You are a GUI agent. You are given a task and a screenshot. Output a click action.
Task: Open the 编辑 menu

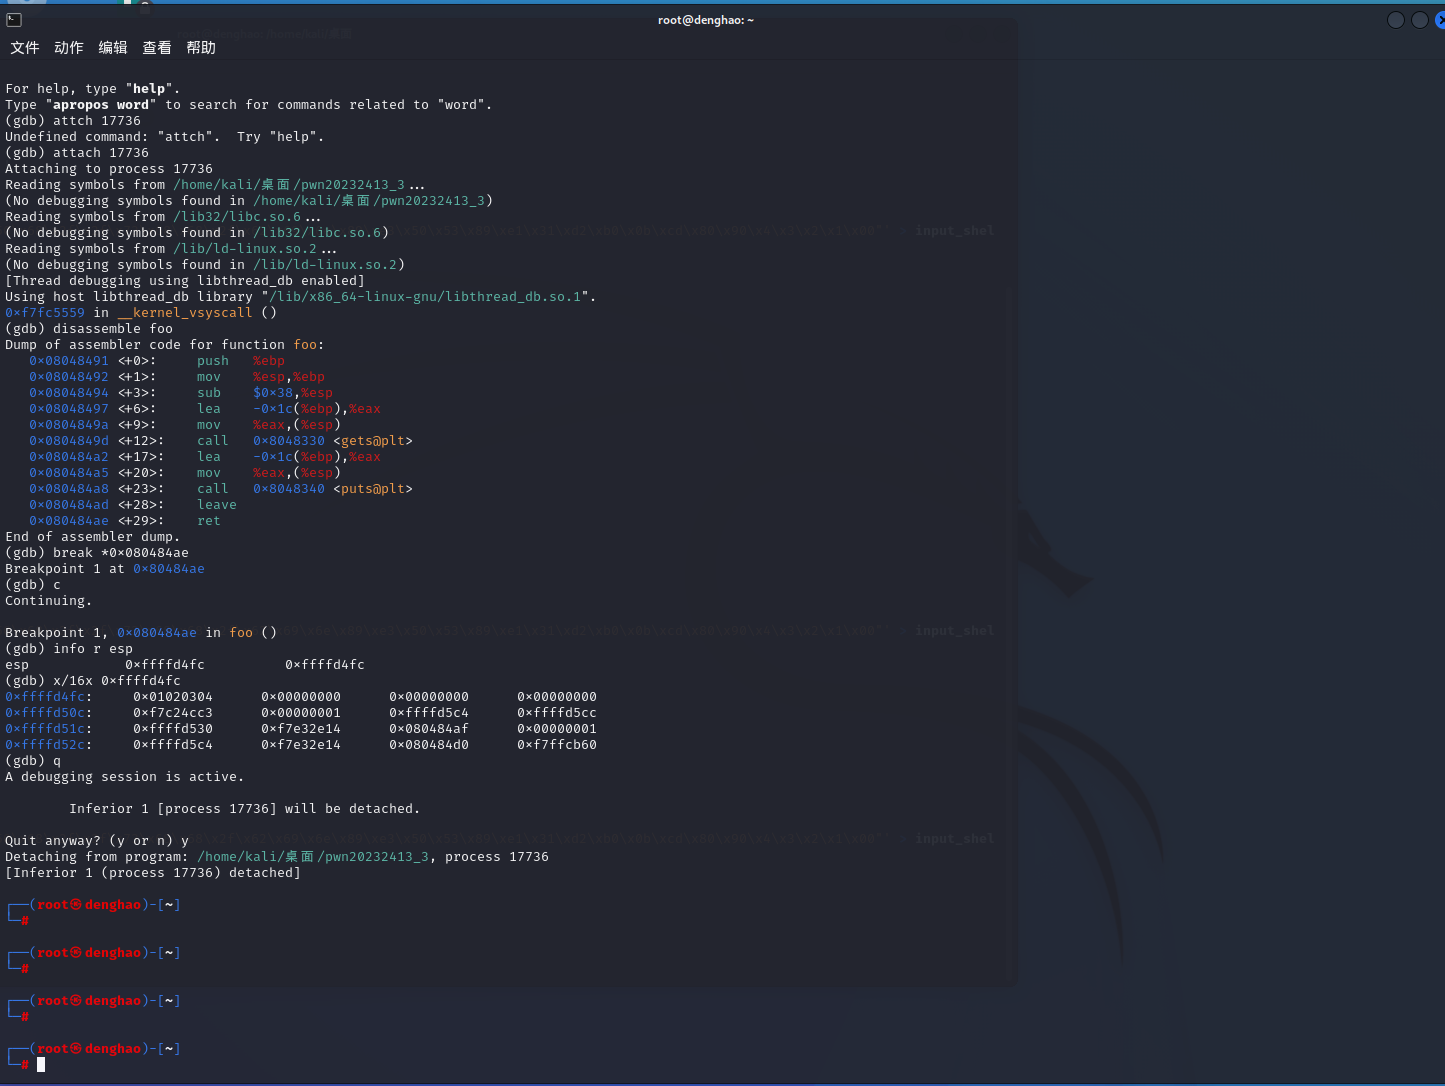click(x=113, y=48)
